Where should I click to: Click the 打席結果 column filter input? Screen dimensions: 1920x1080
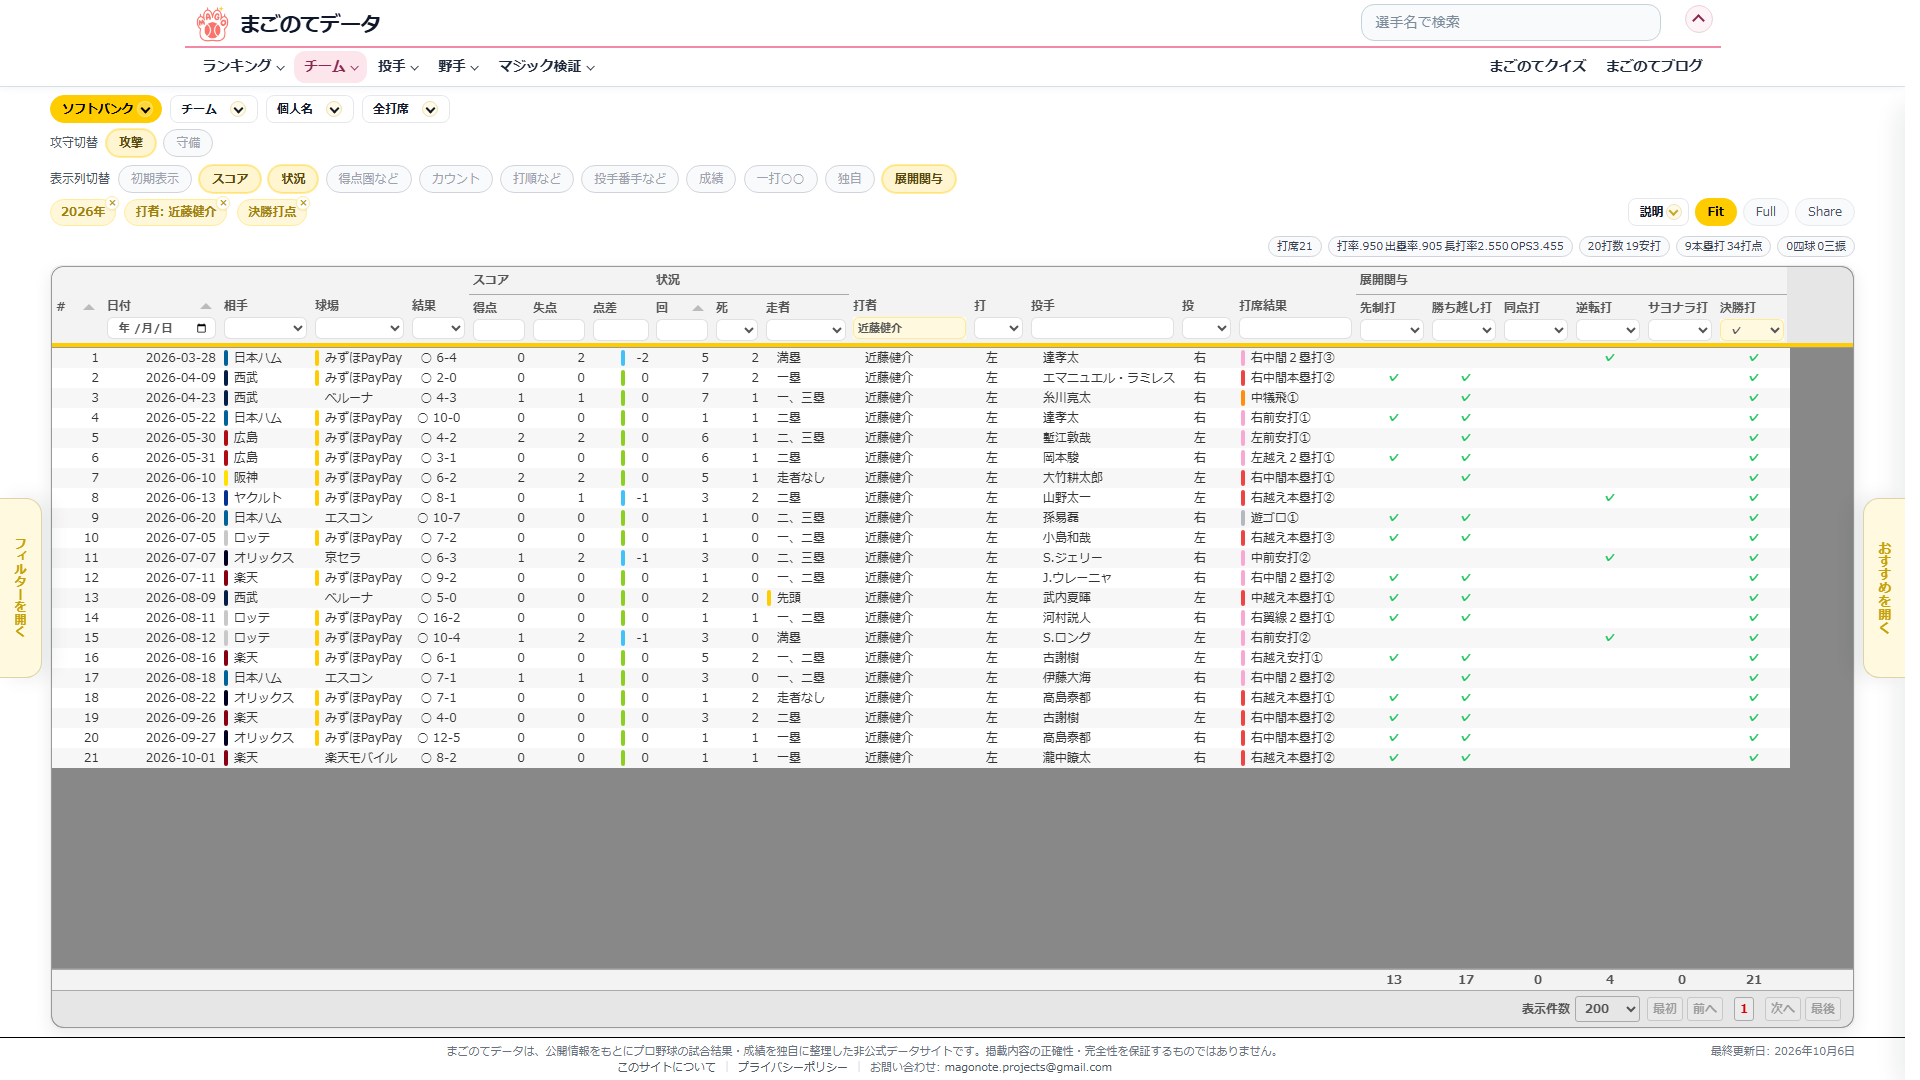coord(1295,328)
